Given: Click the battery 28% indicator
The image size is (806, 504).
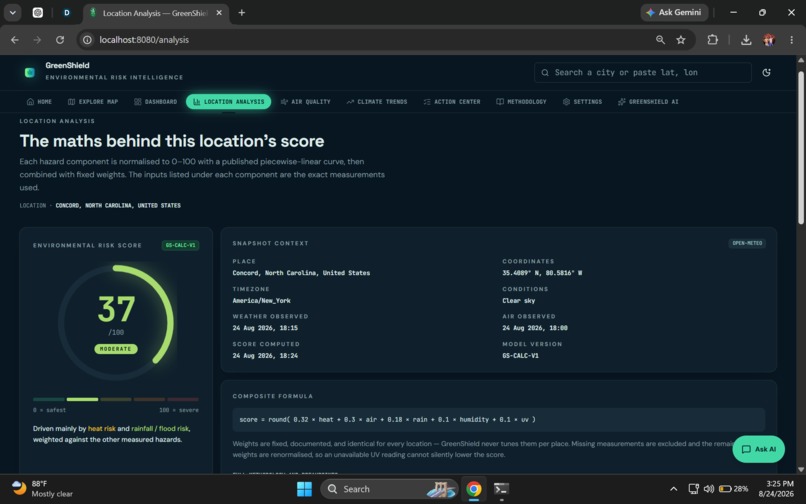Looking at the screenshot, I should pyautogui.click(x=734, y=489).
